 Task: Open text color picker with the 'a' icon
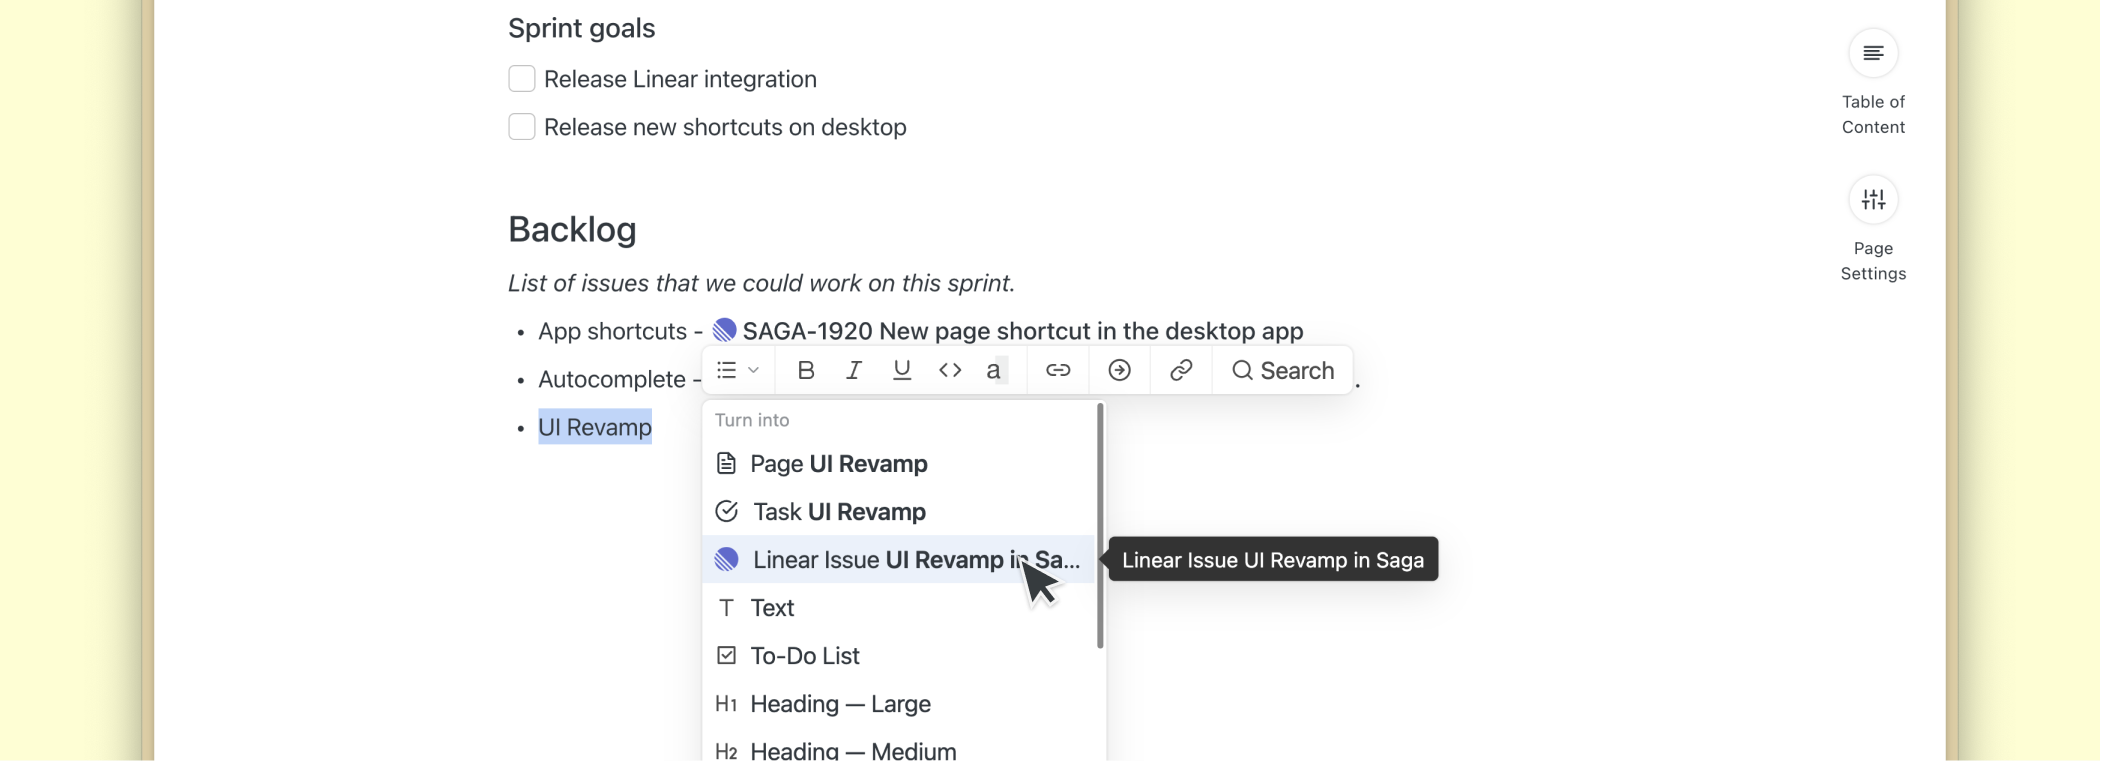click(995, 371)
